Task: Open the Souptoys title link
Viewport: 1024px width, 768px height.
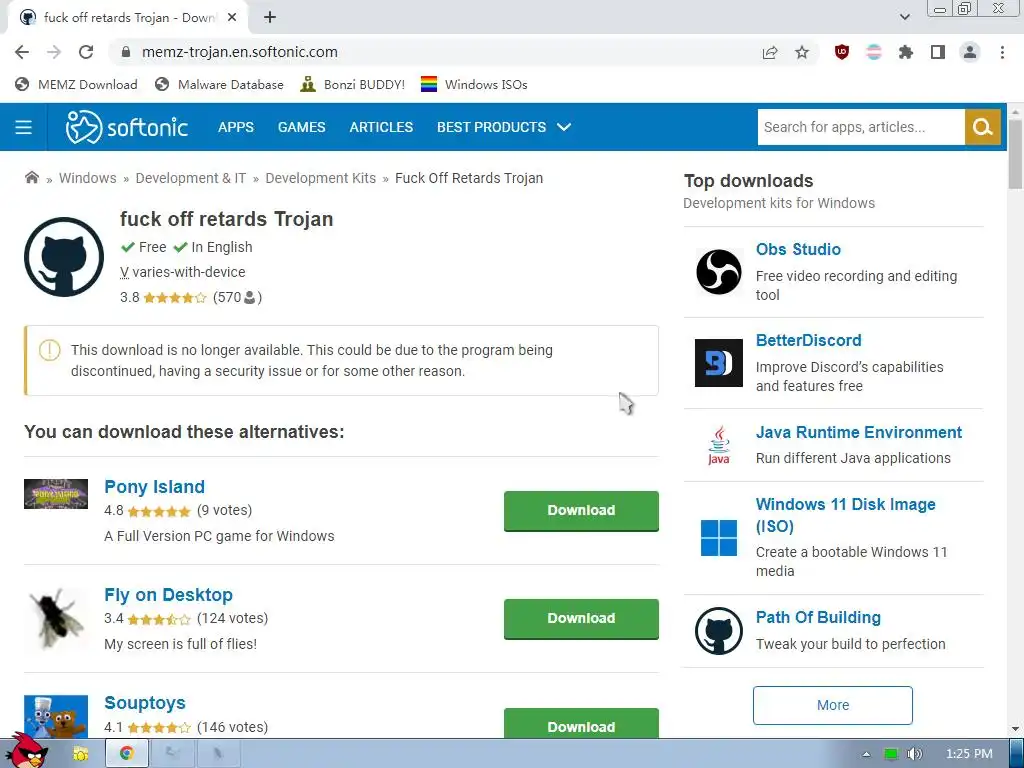Action: tap(145, 703)
